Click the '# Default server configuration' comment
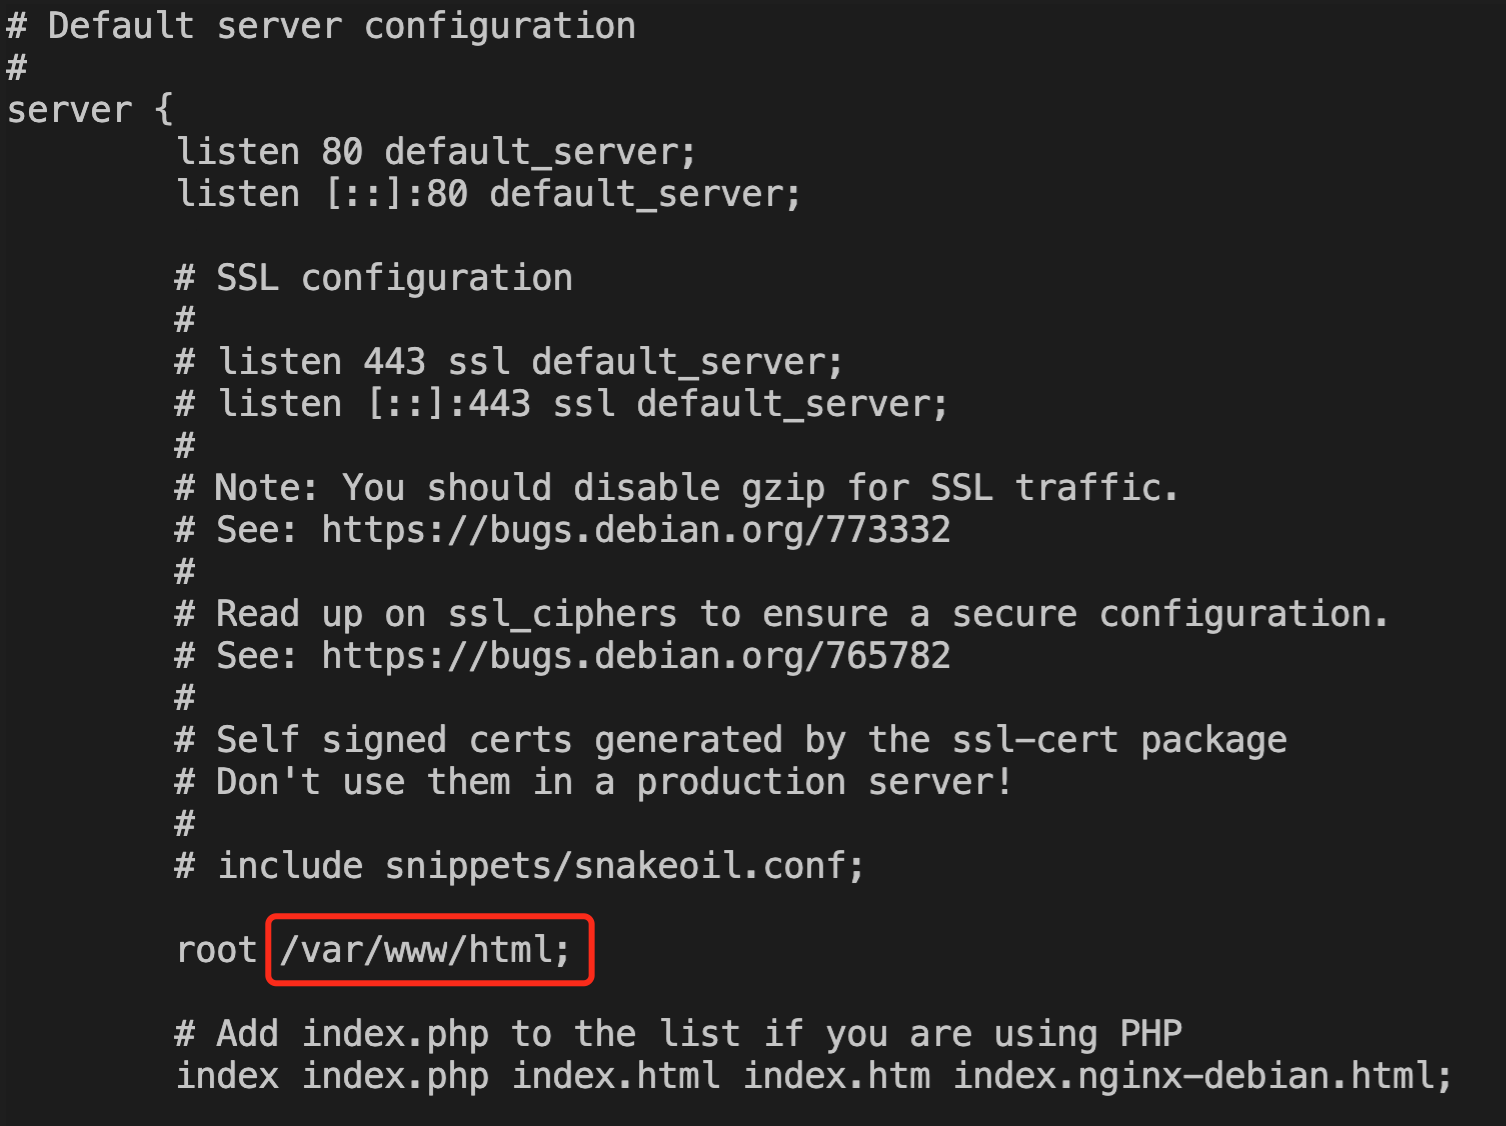This screenshot has width=1506, height=1126. tap(320, 26)
